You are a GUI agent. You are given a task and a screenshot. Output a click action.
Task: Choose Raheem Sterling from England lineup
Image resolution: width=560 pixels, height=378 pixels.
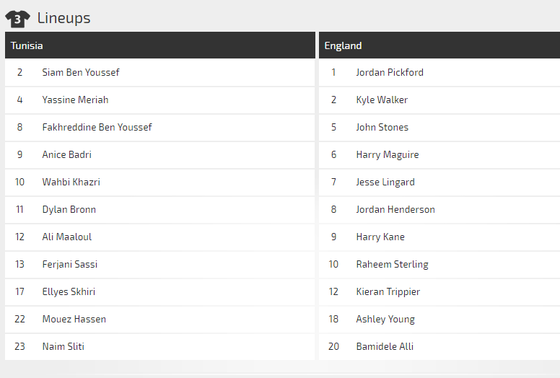392,264
